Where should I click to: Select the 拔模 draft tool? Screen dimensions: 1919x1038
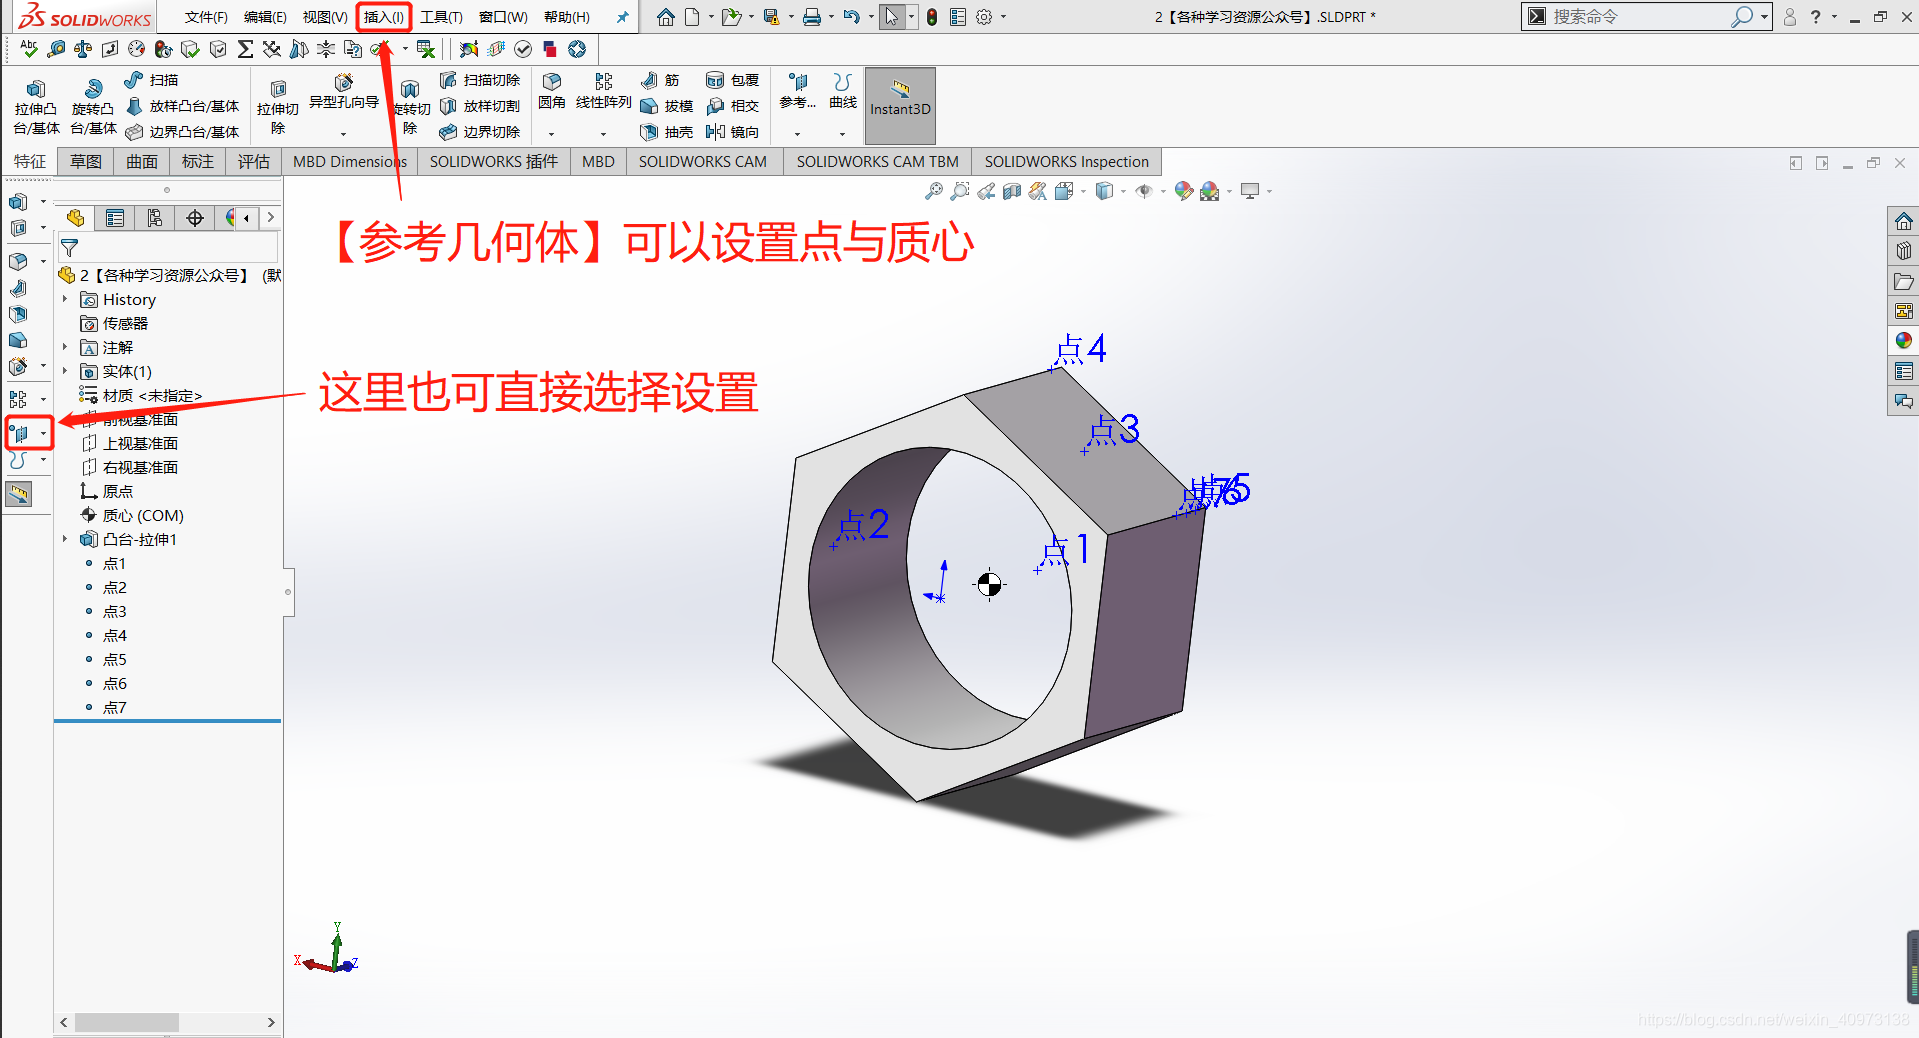pyautogui.click(x=666, y=106)
